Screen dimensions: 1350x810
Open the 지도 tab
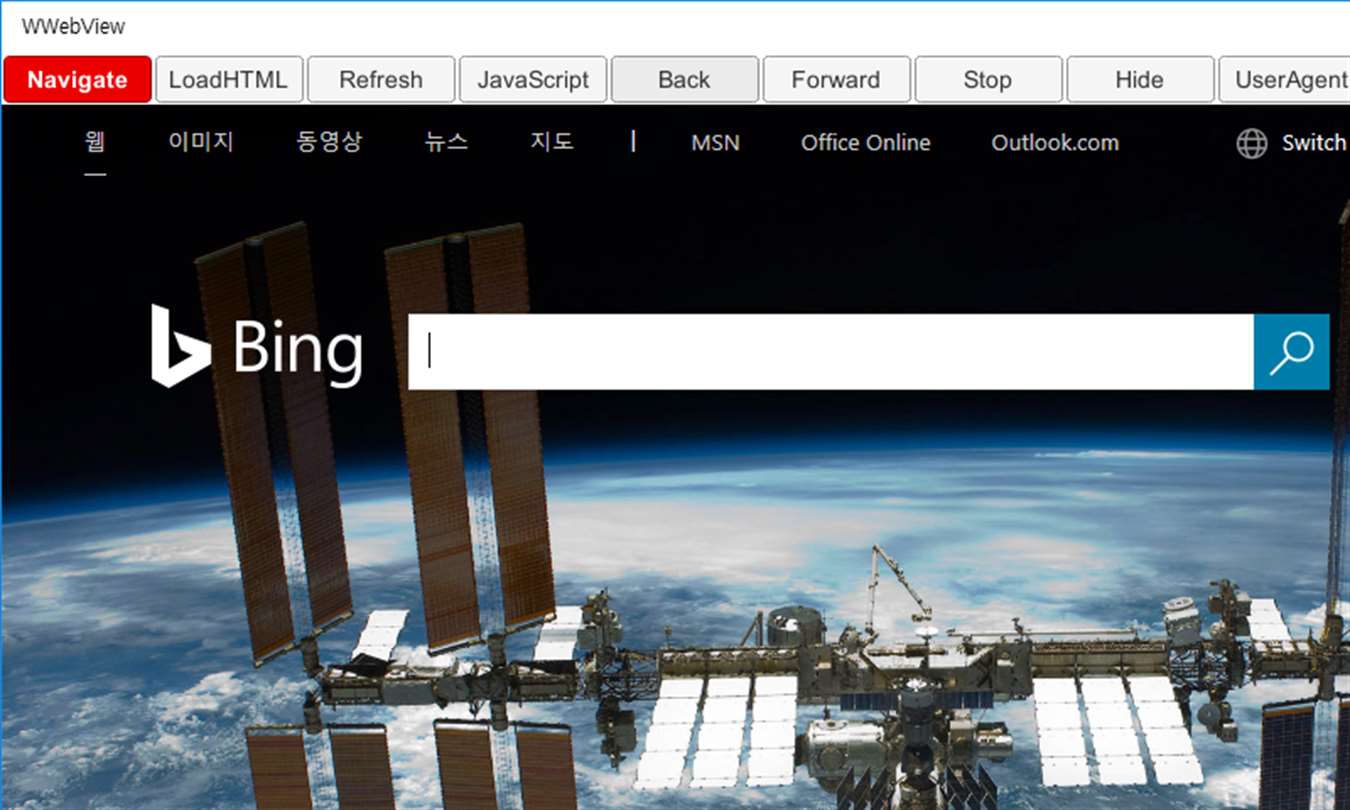(x=552, y=142)
